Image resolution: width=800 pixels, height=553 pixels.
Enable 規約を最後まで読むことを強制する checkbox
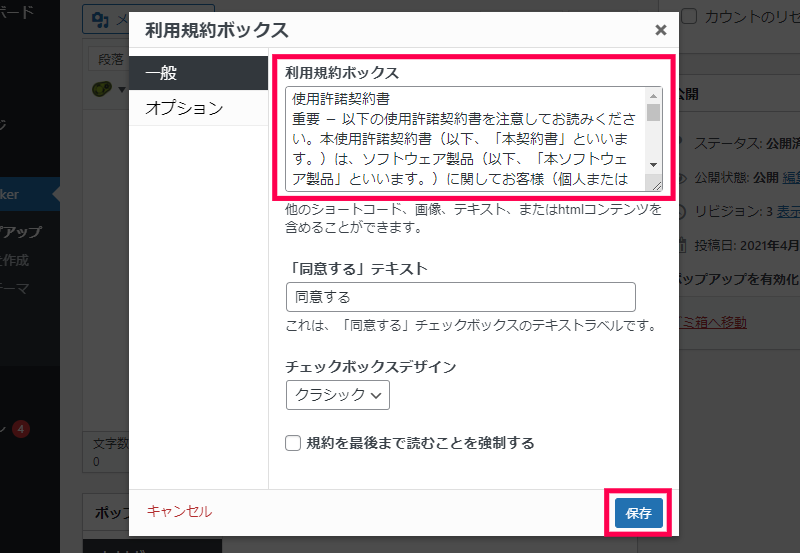tap(293, 443)
